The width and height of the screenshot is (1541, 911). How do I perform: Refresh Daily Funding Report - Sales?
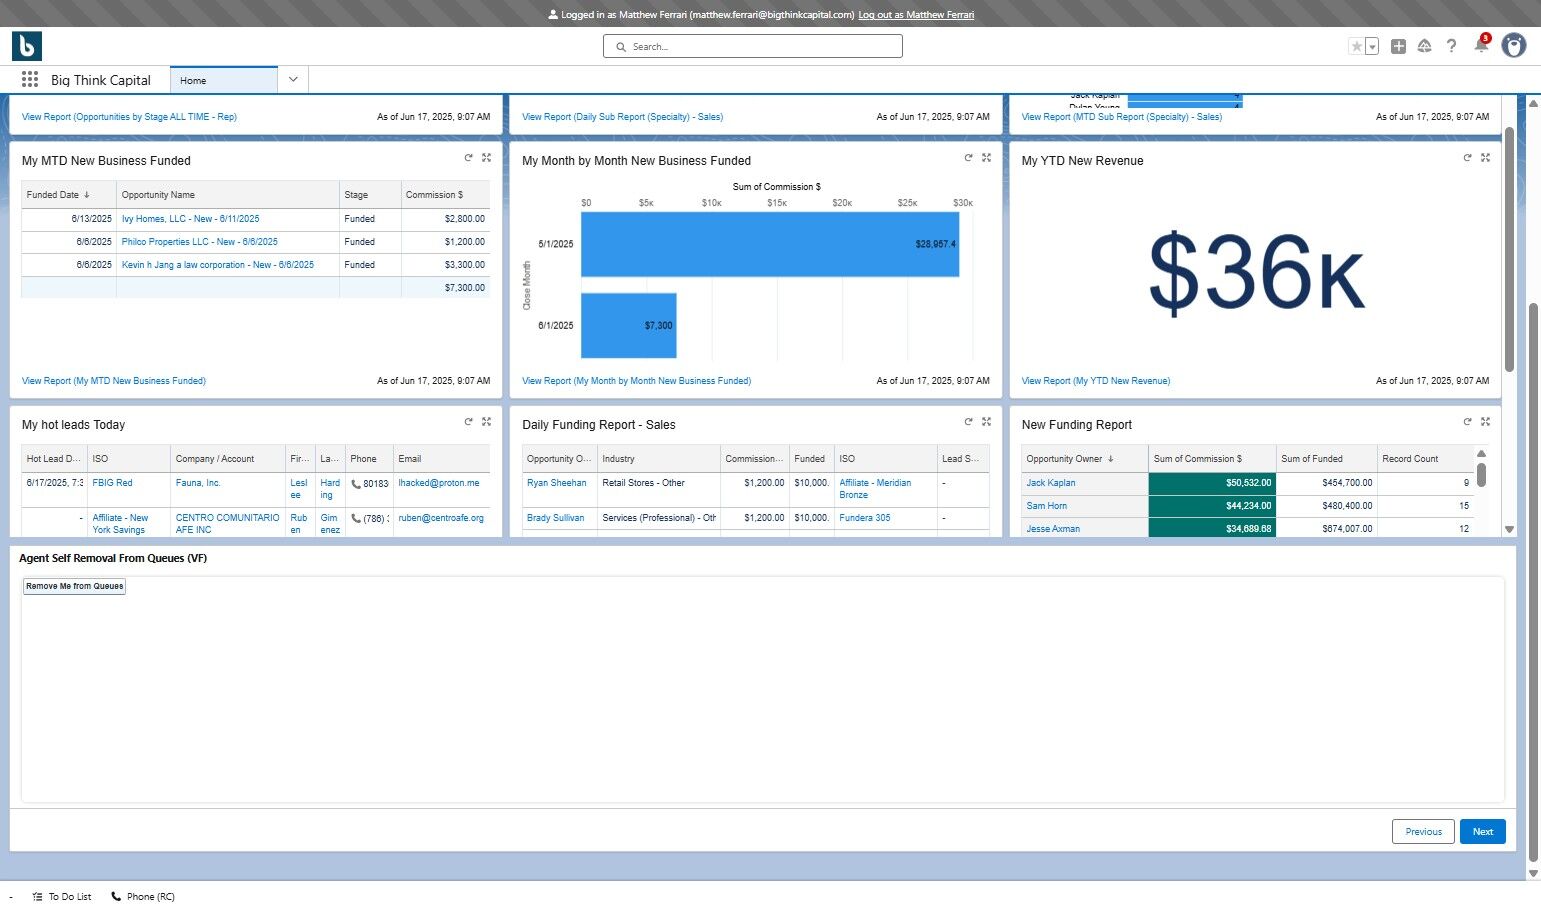968,421
